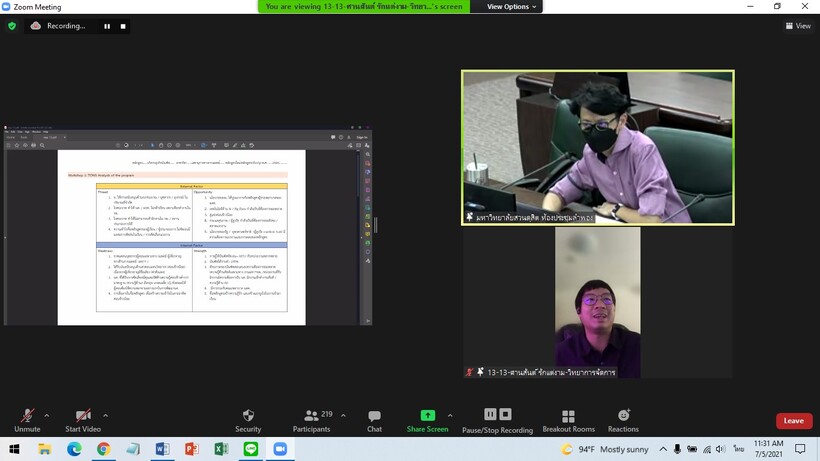Open the Reactions menu
The image size is (820, 461).
click(x=623, y=421)
